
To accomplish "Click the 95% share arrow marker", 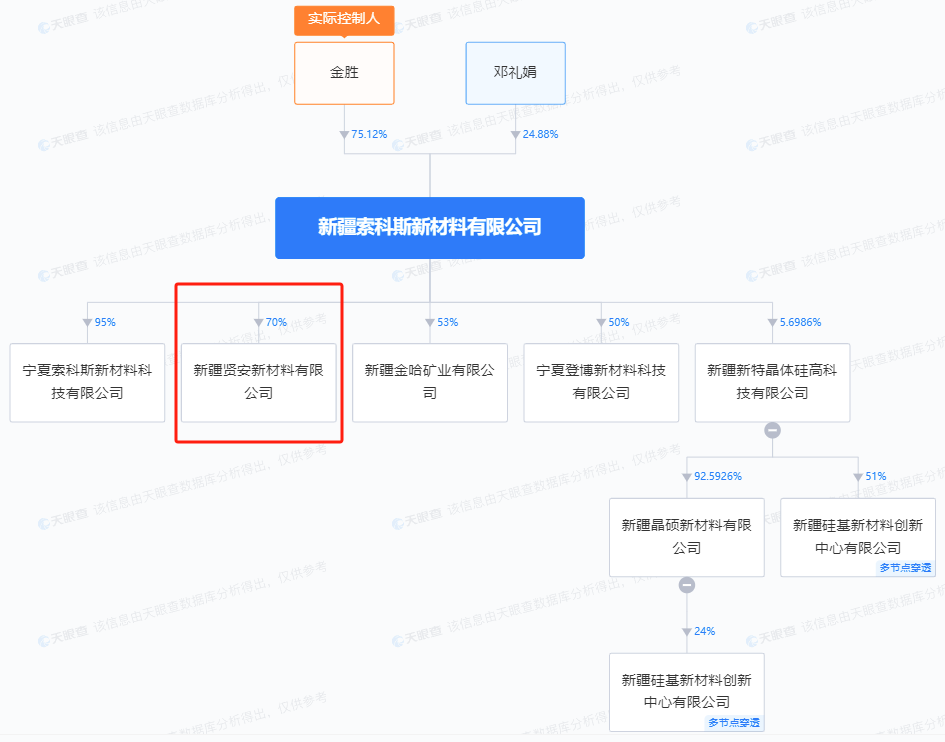I will pyautogui.click(x=87, y=322).
